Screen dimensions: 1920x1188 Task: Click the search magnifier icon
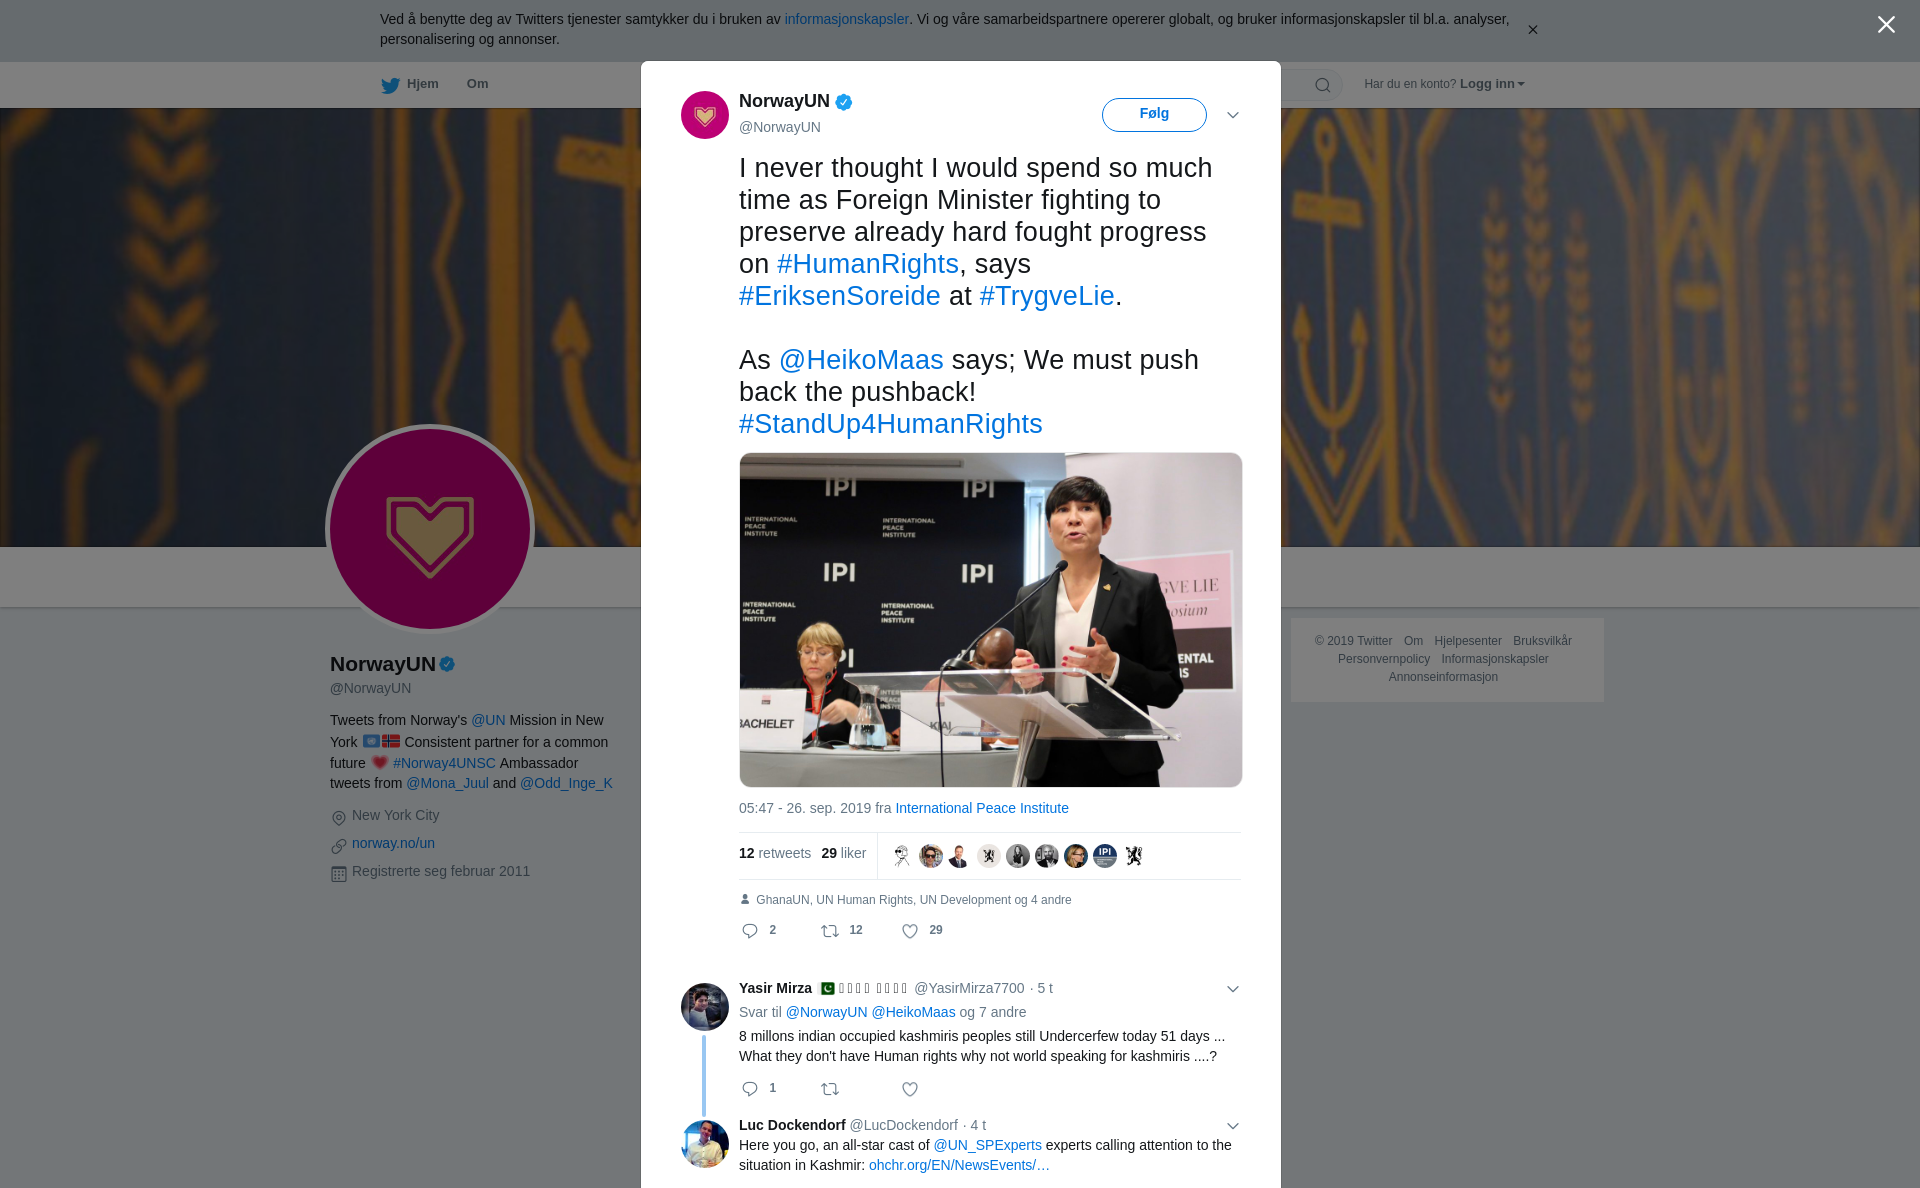(1323, 85)
